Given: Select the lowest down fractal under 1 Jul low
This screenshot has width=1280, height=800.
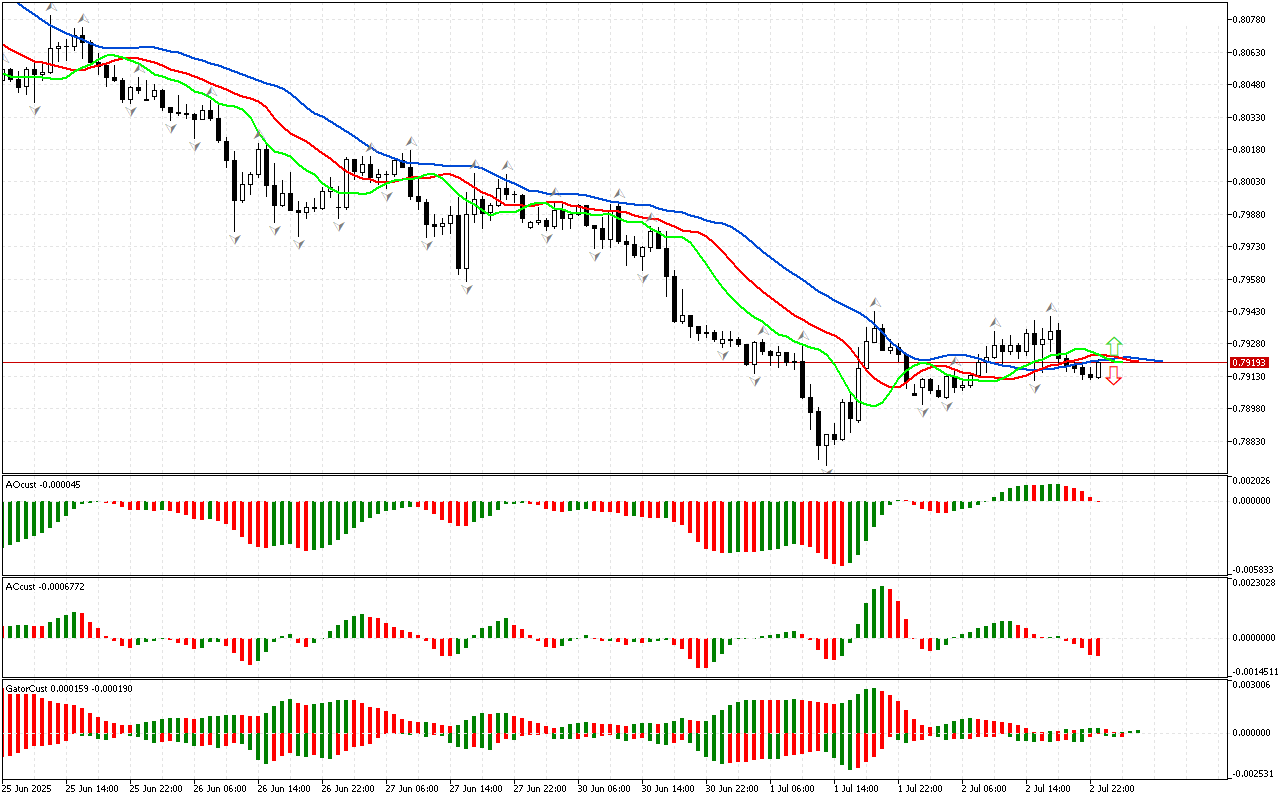Looking at the screenshot, I should coord(826,467).
